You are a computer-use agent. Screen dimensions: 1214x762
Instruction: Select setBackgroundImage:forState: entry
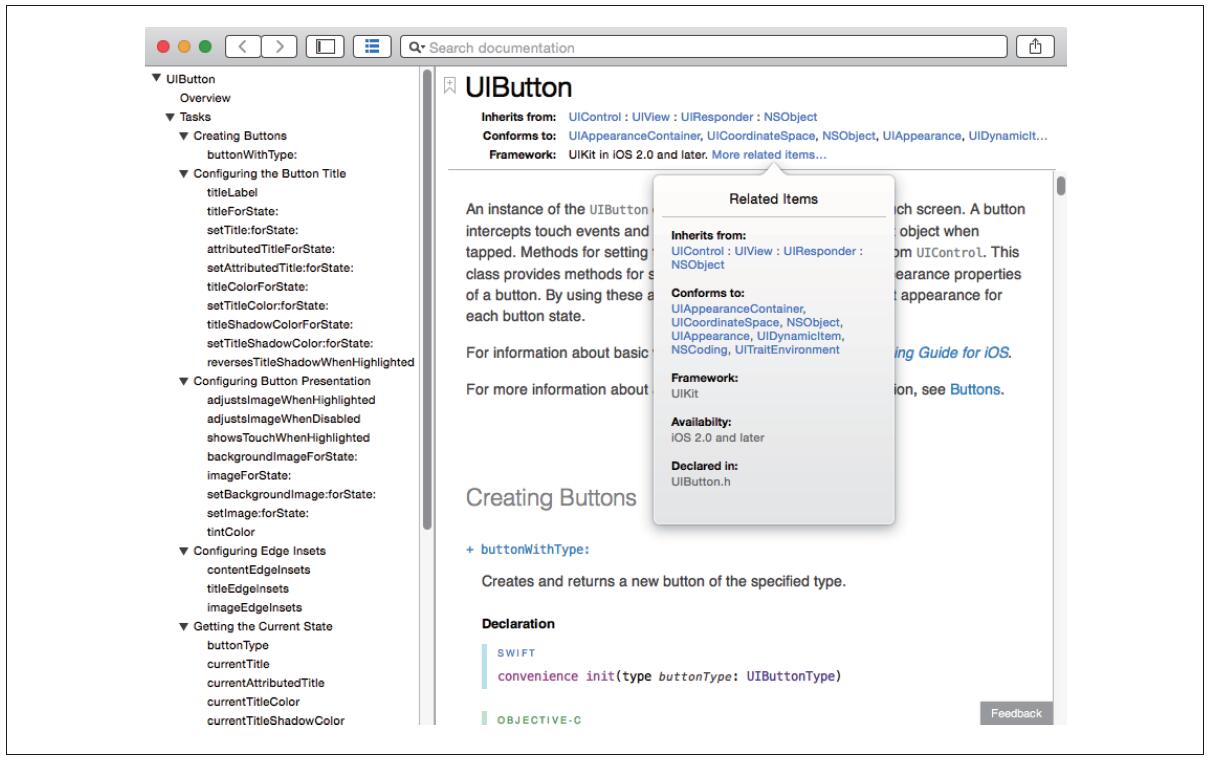pos(291,494)
